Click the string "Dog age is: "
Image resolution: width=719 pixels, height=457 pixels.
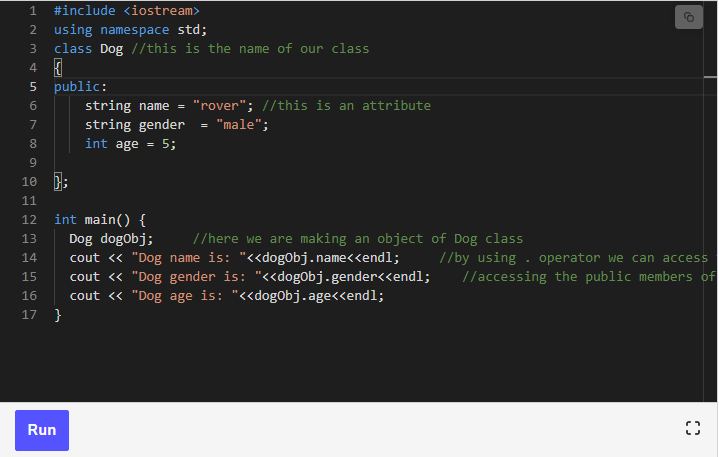coord(185,296)
